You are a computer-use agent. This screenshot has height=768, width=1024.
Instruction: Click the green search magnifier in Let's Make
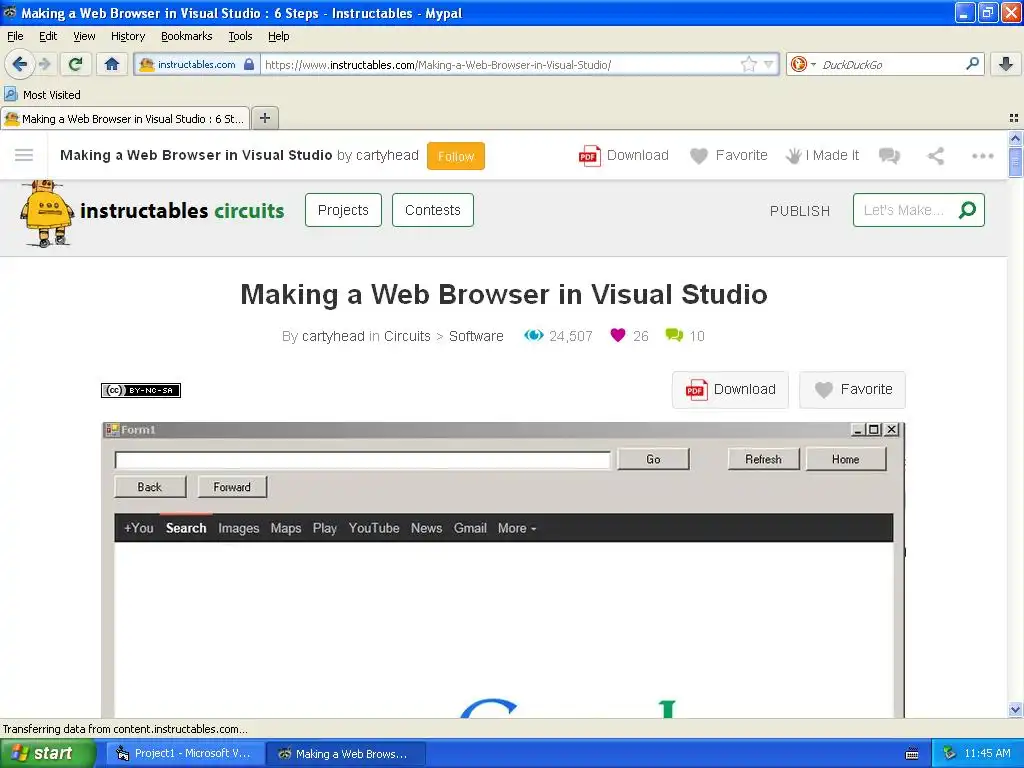coord(967,210)
